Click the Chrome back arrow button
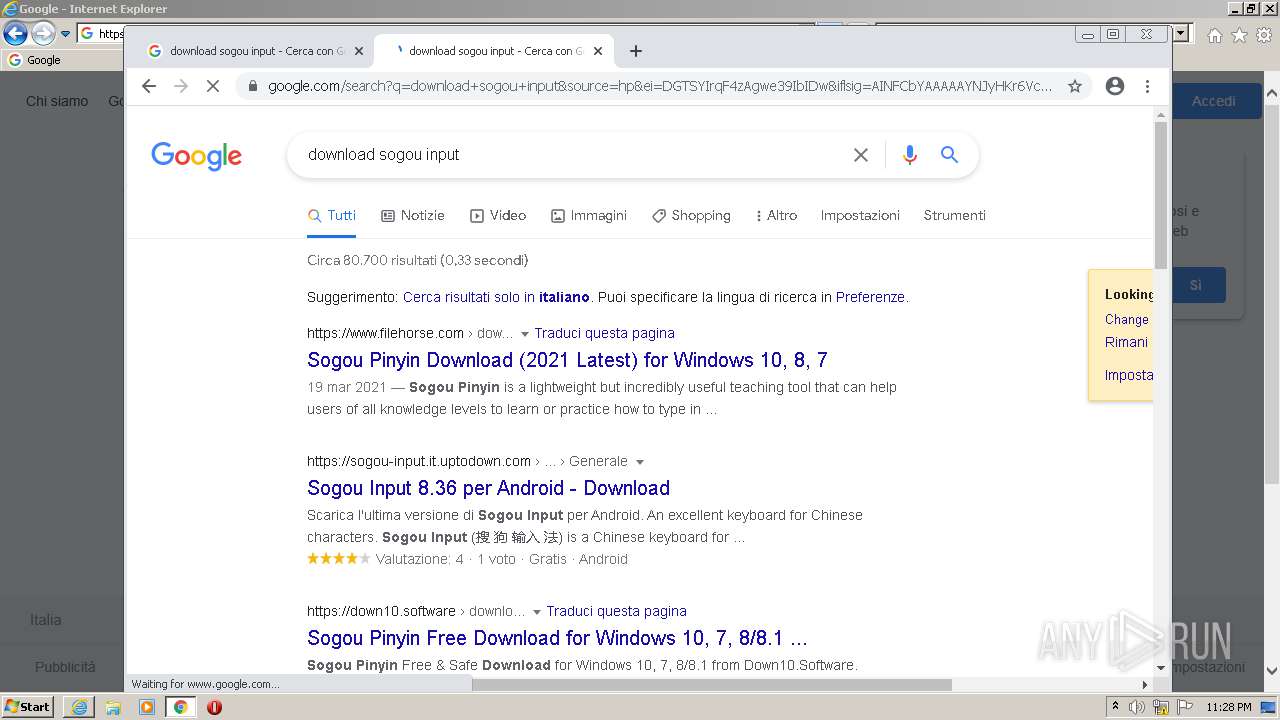Viewport: 1280px width, 720px height. pyautogui.click(x=149, y=86)
